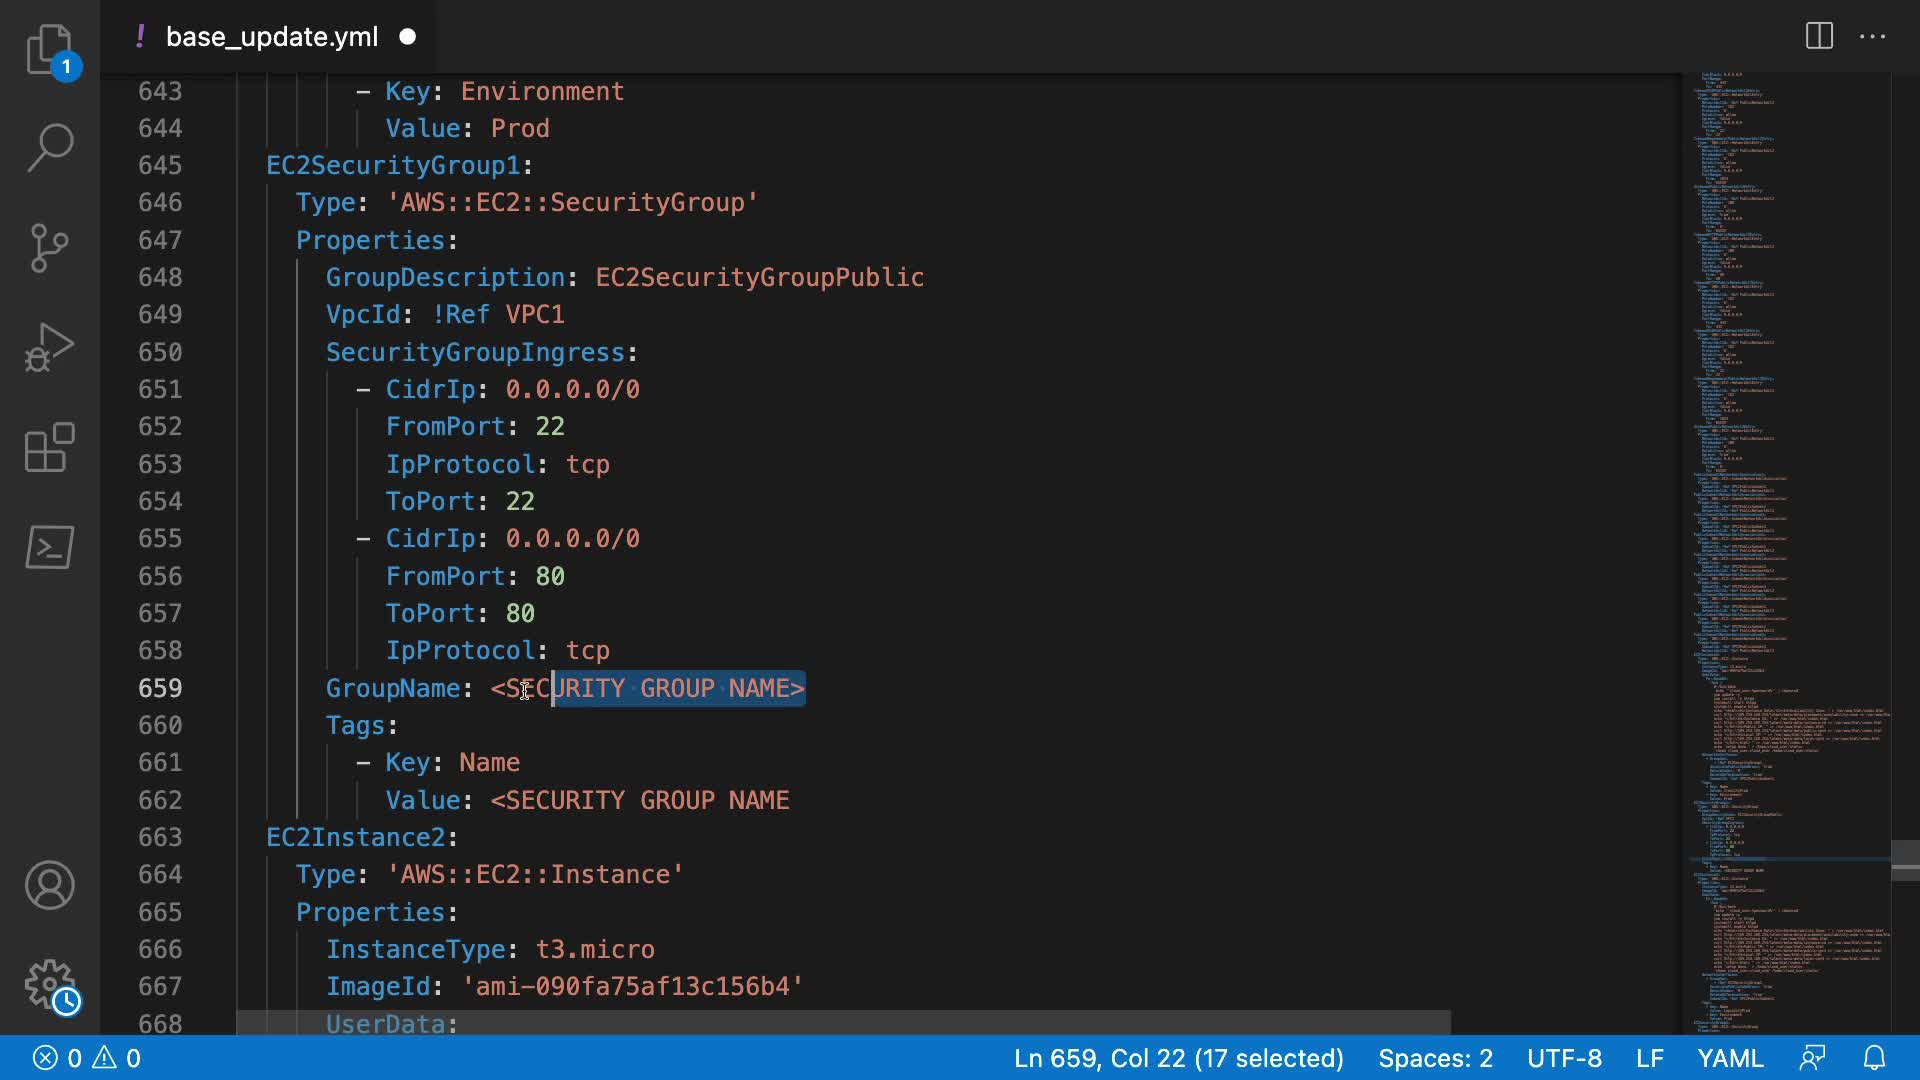Open the Manage gear icon
The width and height of the screenshot is (1920, 1080).
coord(49,985)
